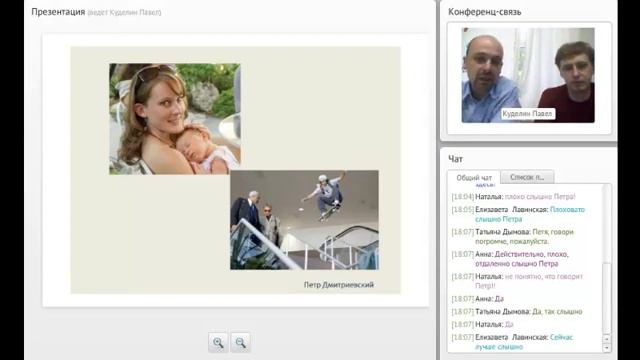Click the Презентация panel title
This screenshot has height=360, width=640.
pyautogui.click(x=58, y=12)
